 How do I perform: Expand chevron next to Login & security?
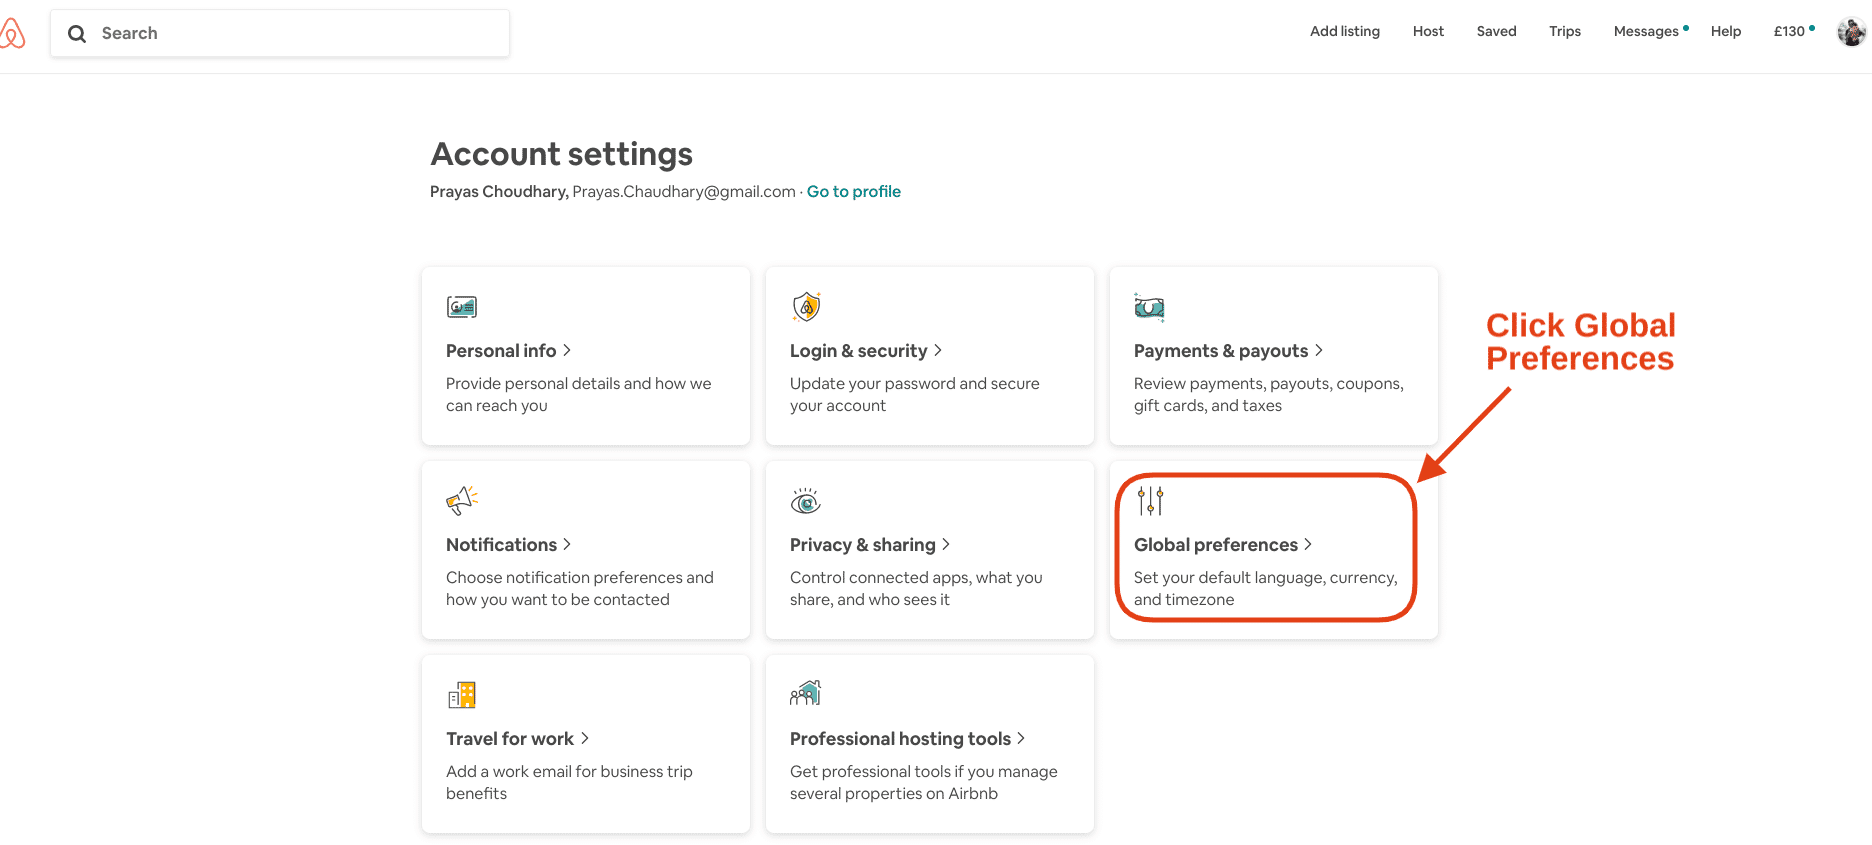[x=938, y=350]
